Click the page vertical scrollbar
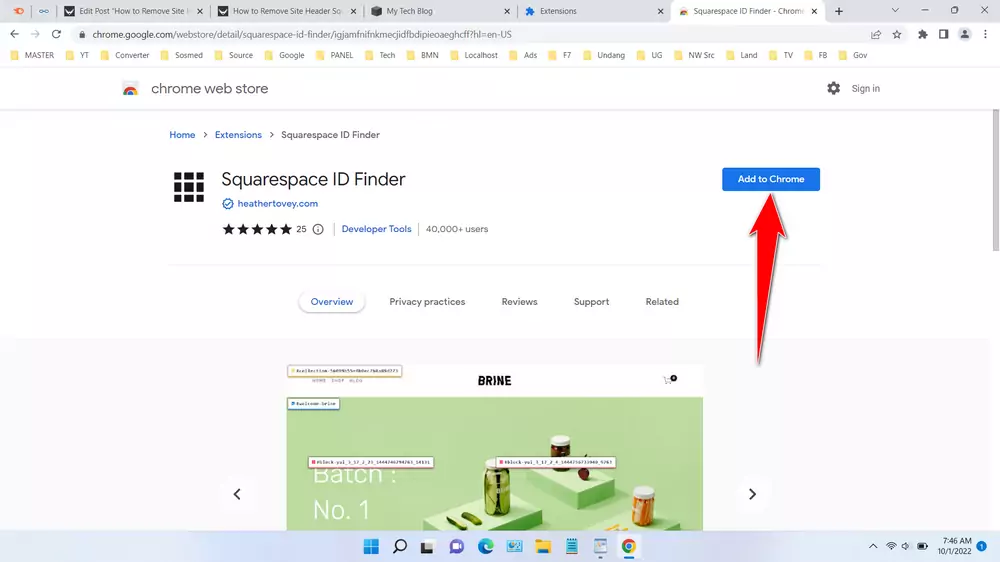Viewport: 1000px width, 562px height. (996, 181)
